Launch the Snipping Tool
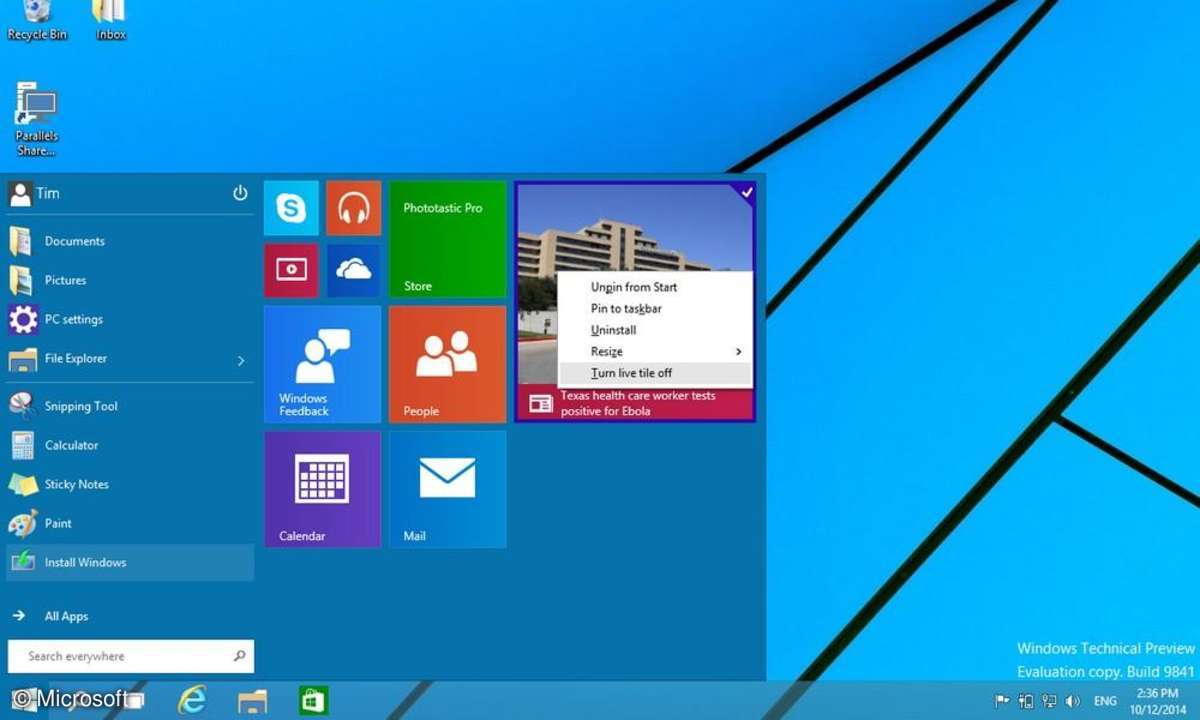 click(x=130, y=406)
